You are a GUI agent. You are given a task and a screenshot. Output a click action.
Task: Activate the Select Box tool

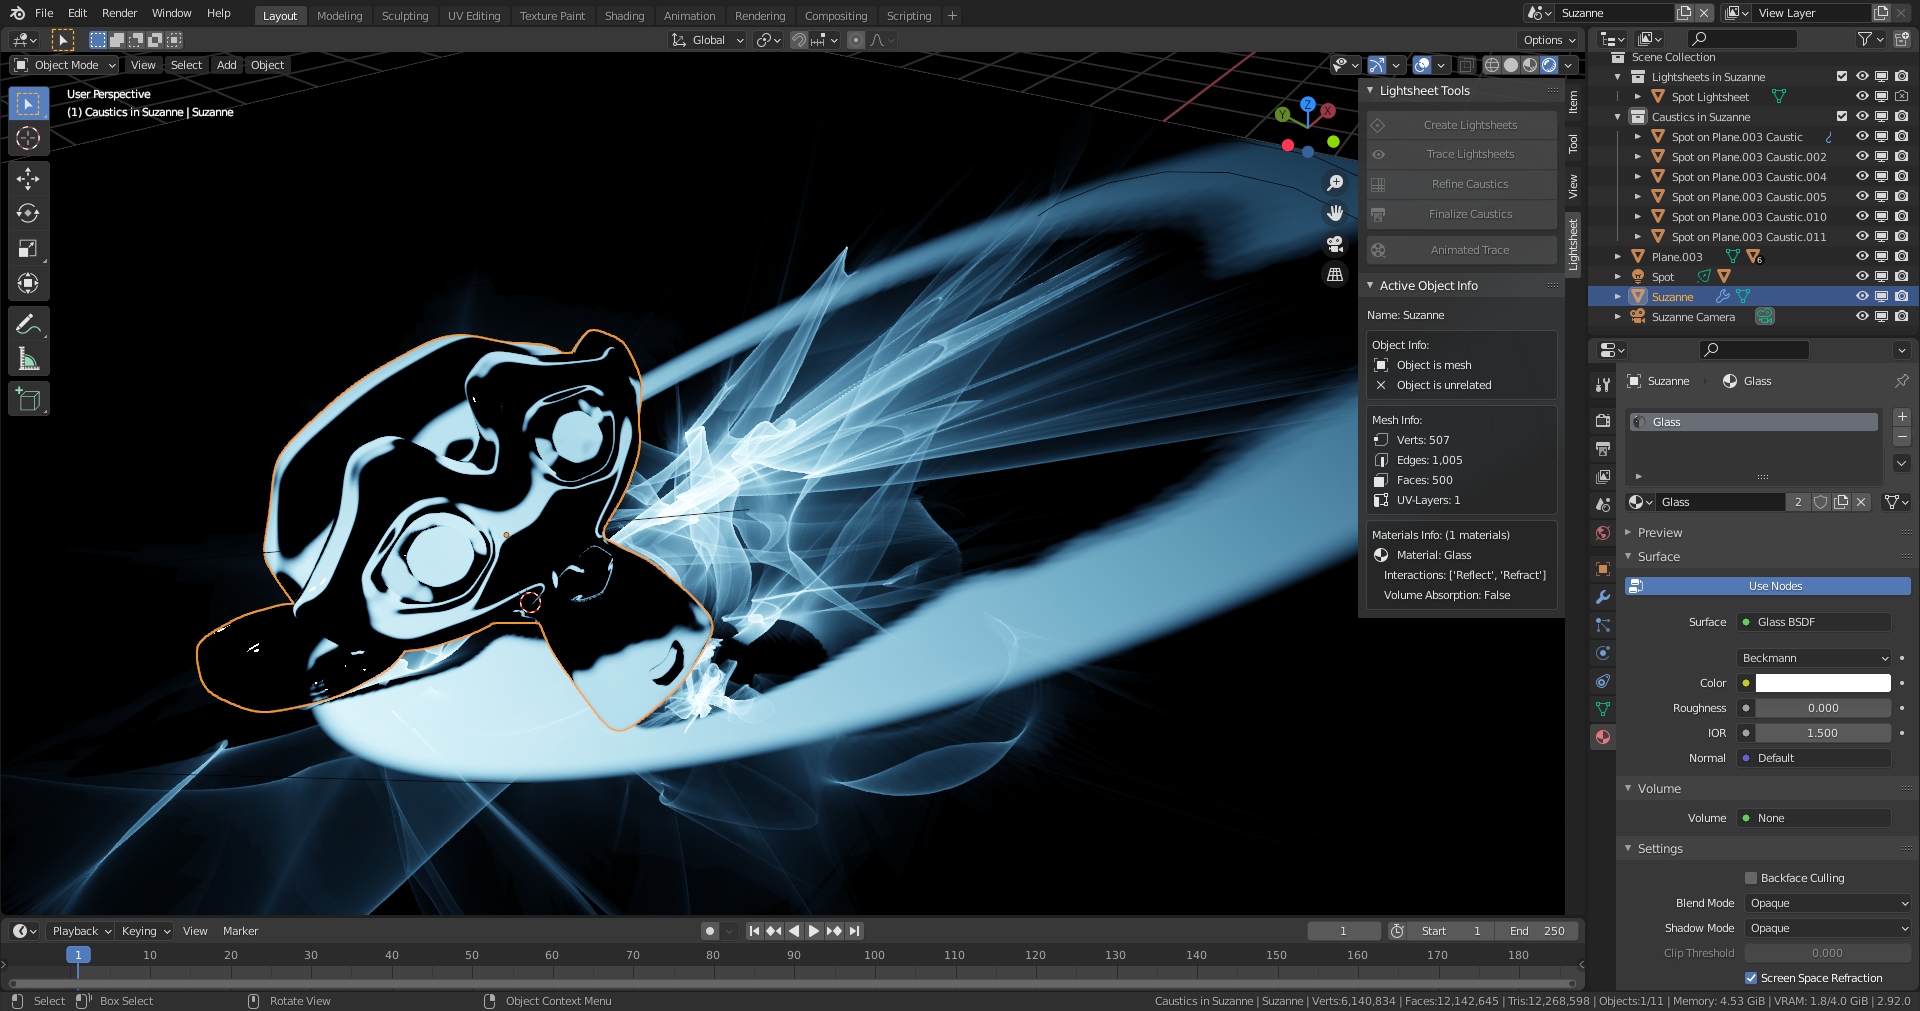pos(28,103)
